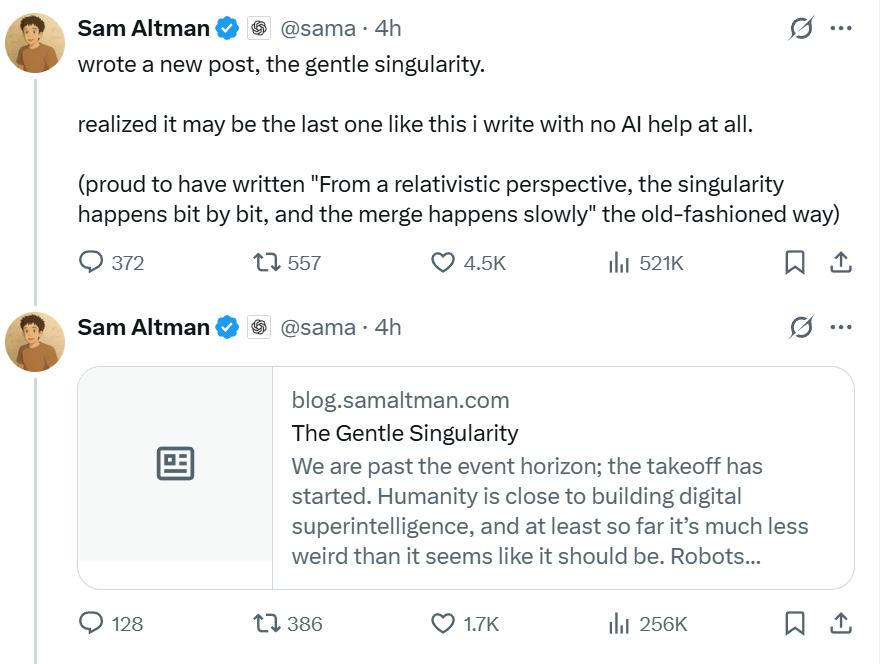
Task: Reply to the first Sam Altman post
Action: [92, 262]
